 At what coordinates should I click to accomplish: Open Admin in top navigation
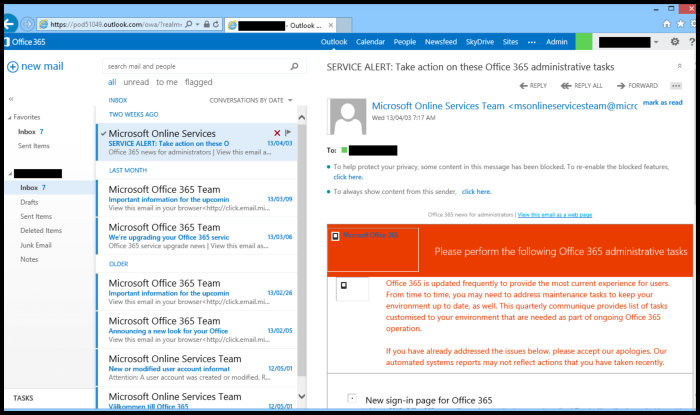coord(557,42)
